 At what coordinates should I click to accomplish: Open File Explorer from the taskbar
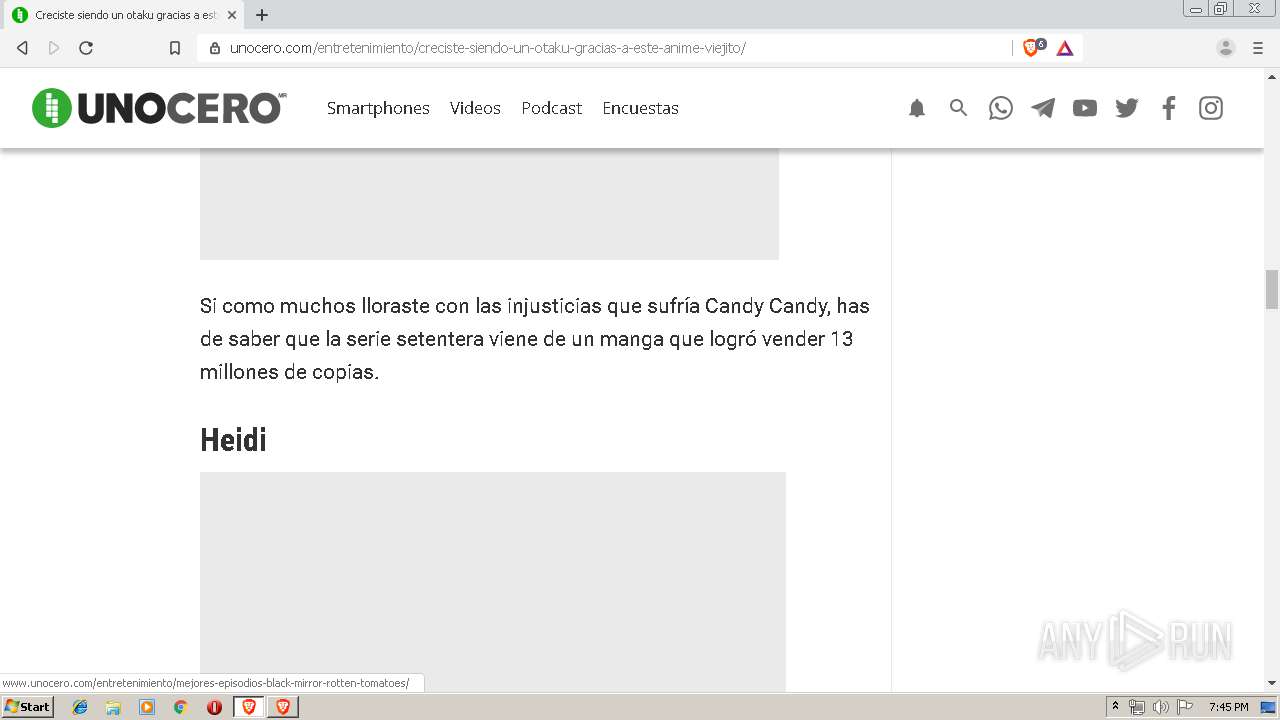click(x=113, y=707)
